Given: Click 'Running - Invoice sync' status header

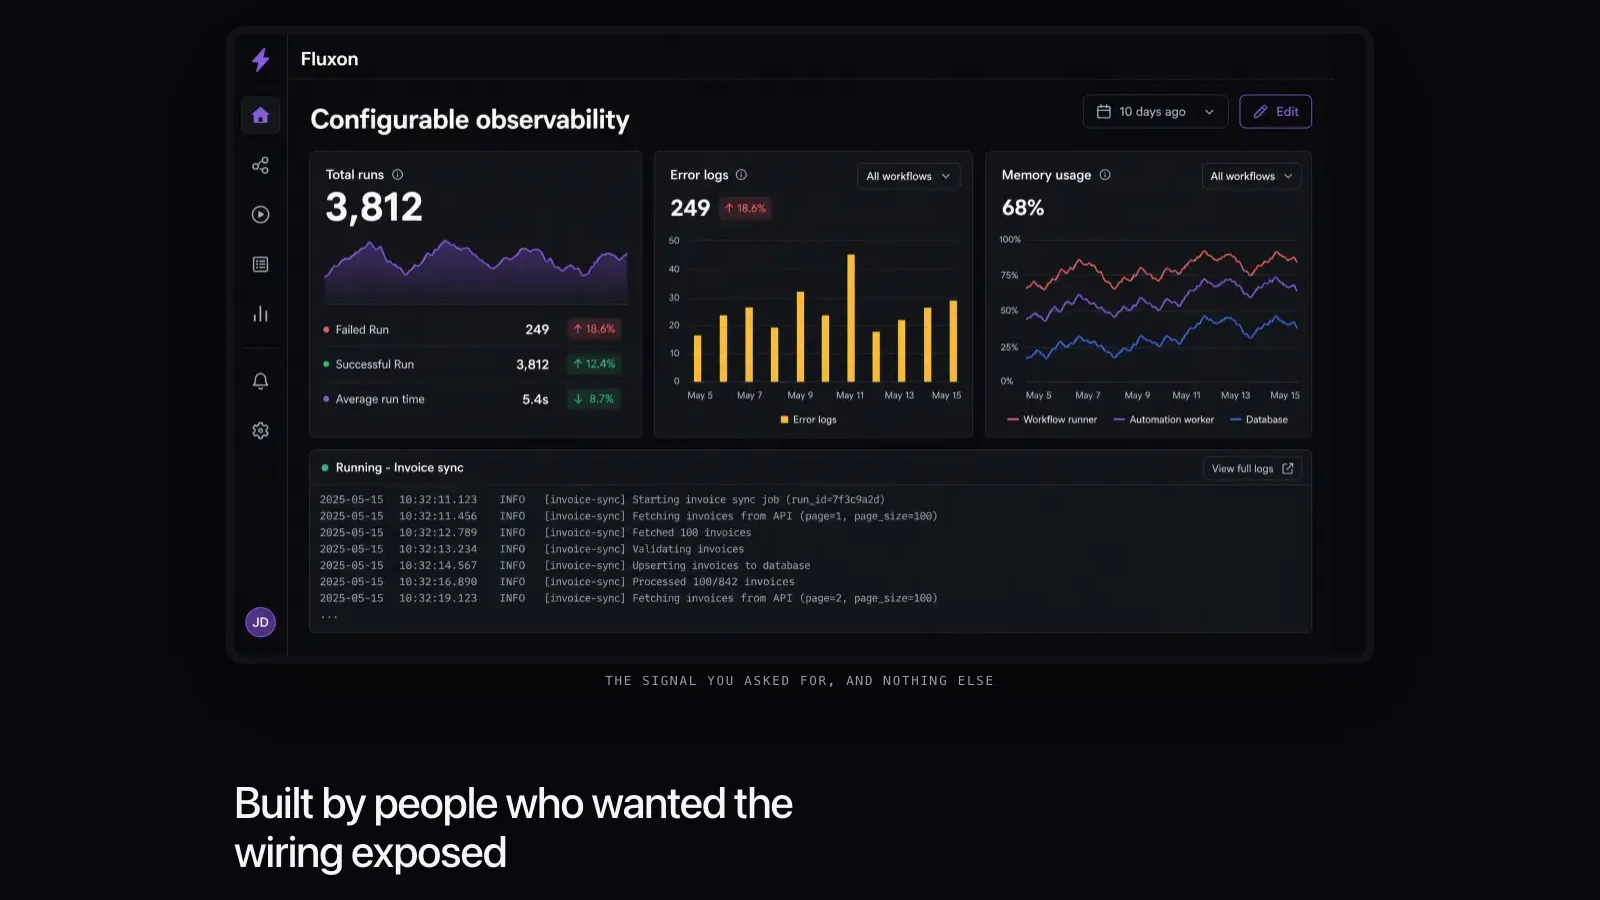Looking at the screenshot, I should click(x=393, y=468).
